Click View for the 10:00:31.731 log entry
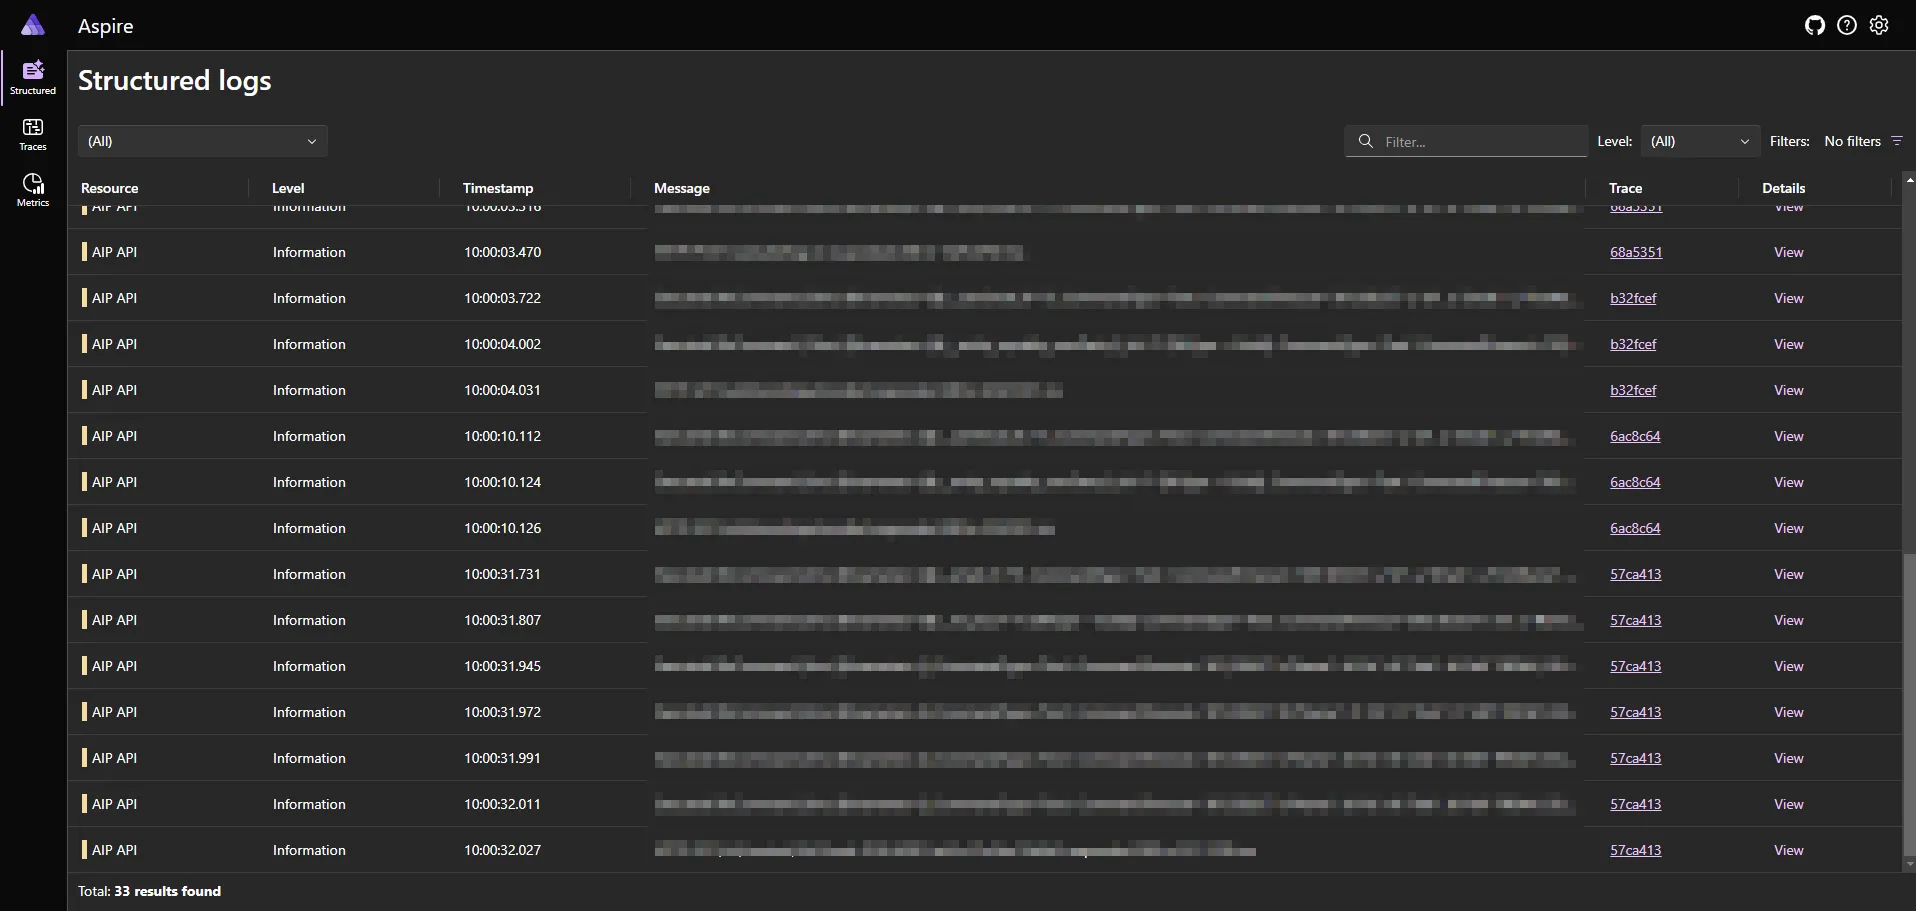This screenshot has width=1916, height=911. pyautogui.click(x=1788, y=574)
